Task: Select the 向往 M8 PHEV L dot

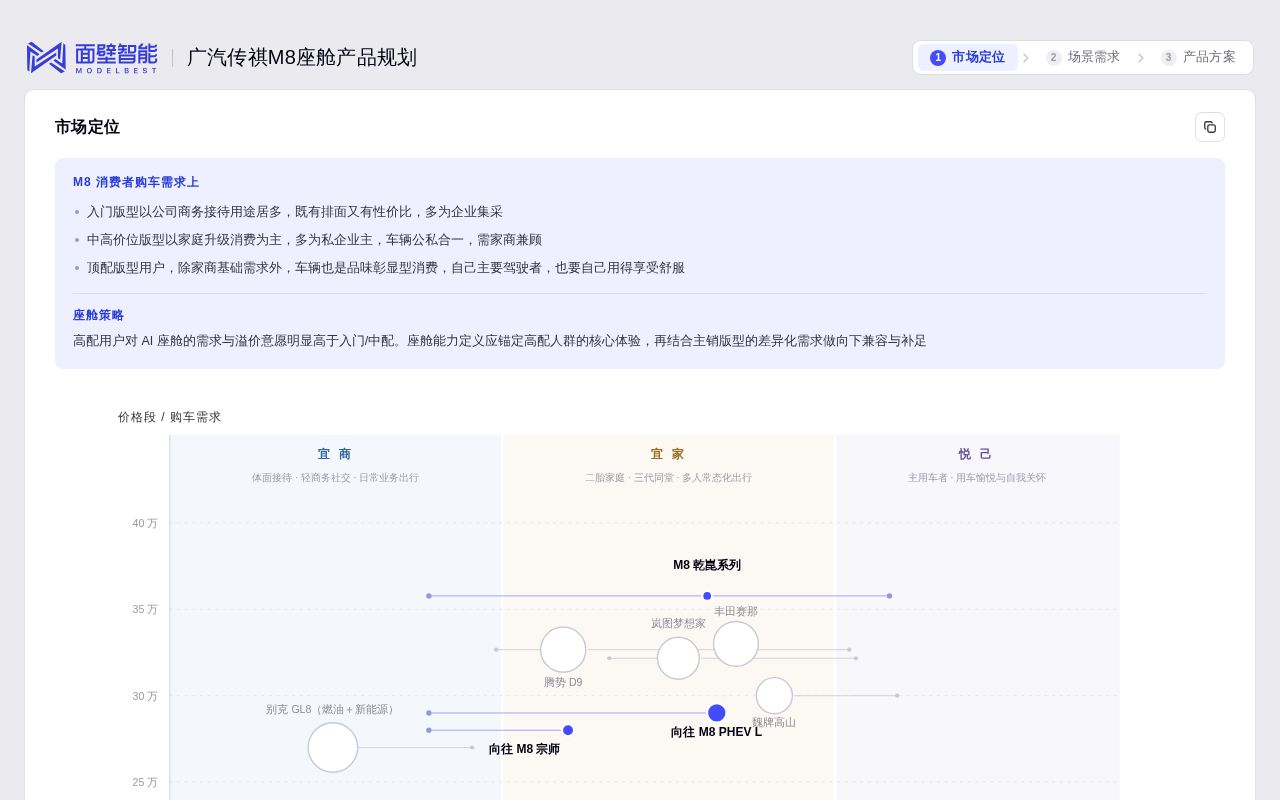Action: tap(717, 713)
